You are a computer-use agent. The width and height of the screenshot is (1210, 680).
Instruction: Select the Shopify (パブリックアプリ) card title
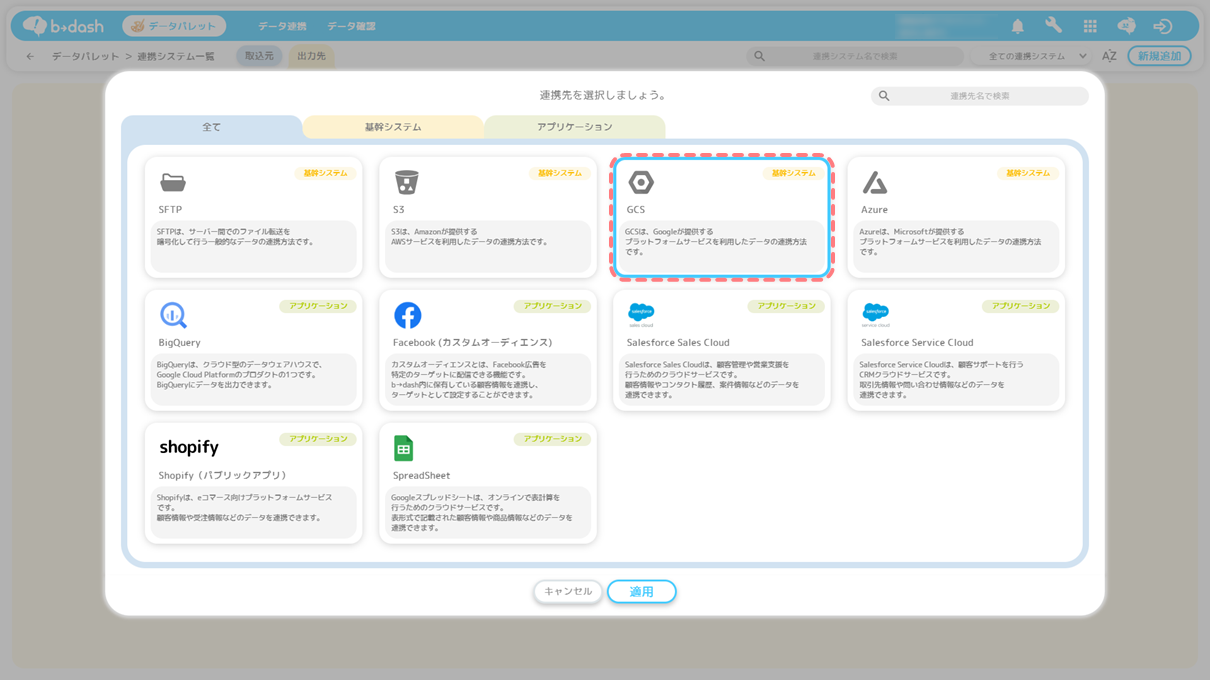[223, 475]
